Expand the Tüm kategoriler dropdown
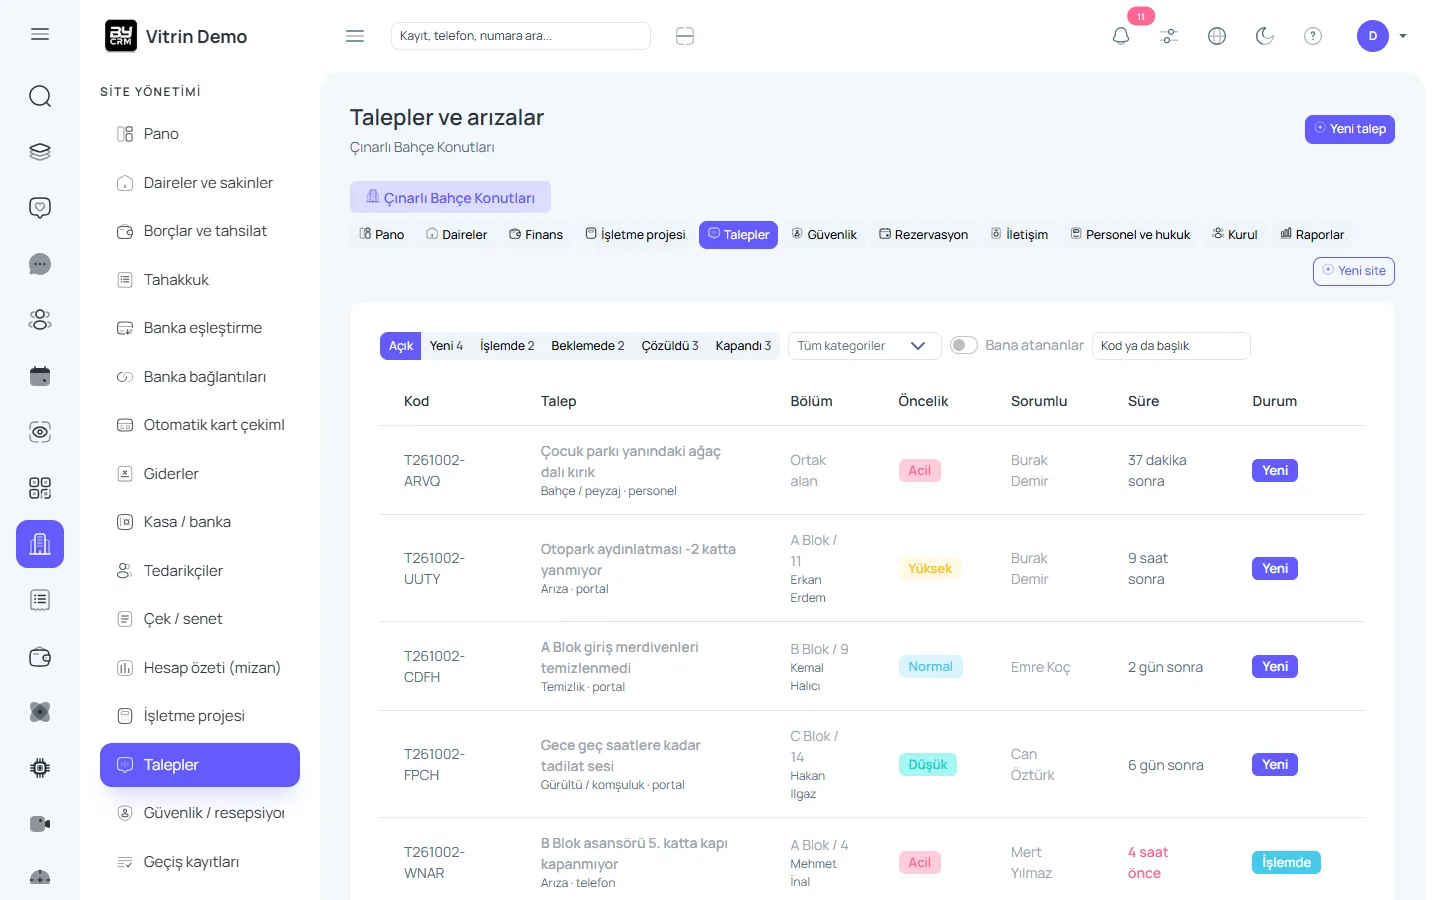The width and height of the screenshot is (1440, 900). click(864, 346)
